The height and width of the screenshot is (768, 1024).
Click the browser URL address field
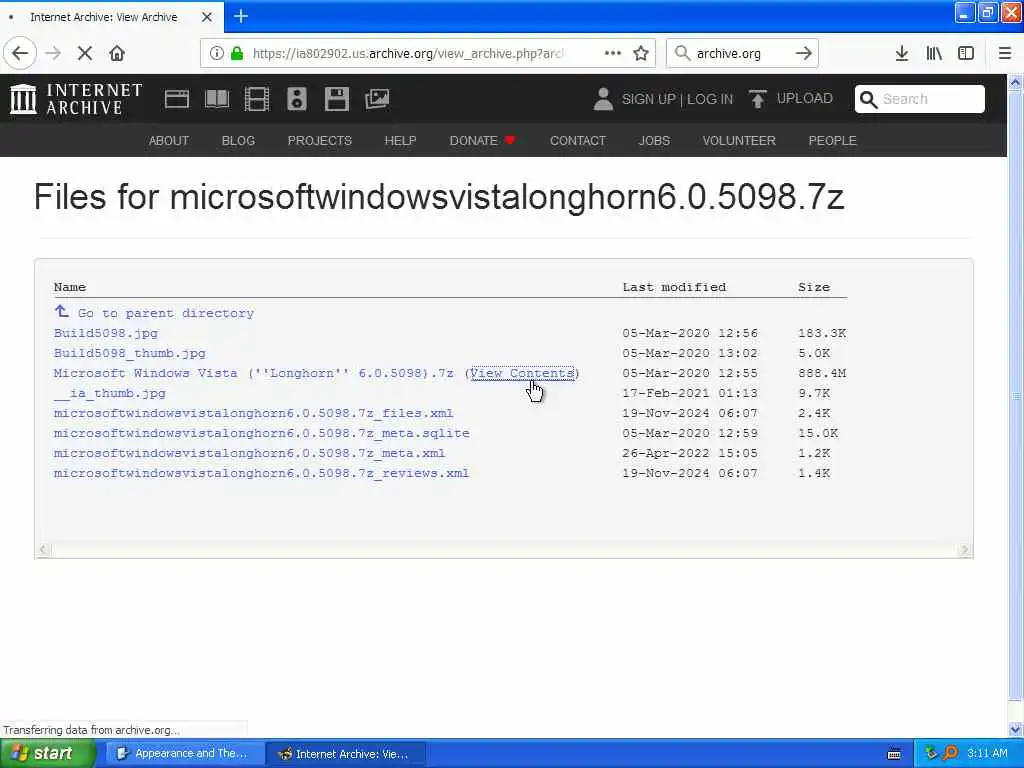coord(408,54)
